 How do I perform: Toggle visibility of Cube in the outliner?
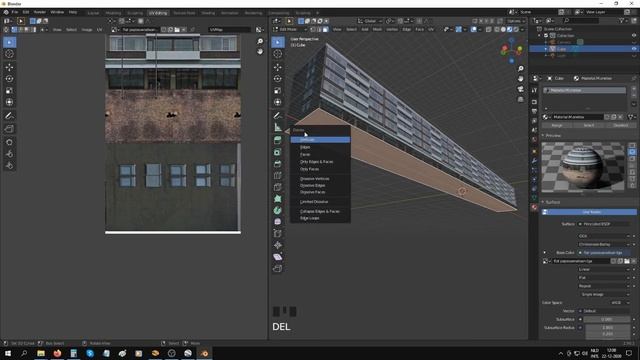[x=634, y=49]
